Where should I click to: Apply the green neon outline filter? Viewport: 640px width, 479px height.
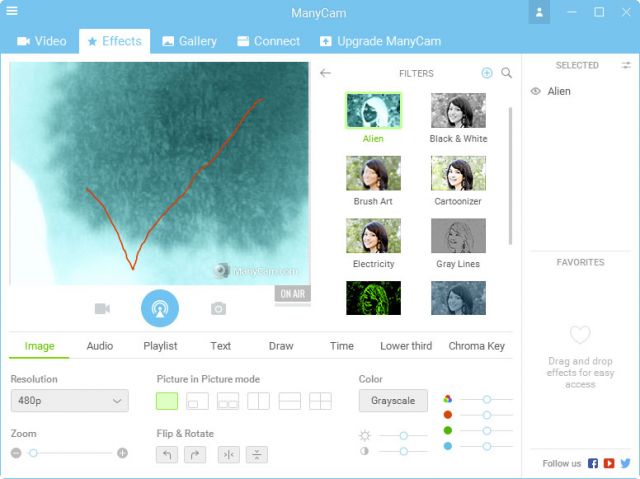point(373,298)
